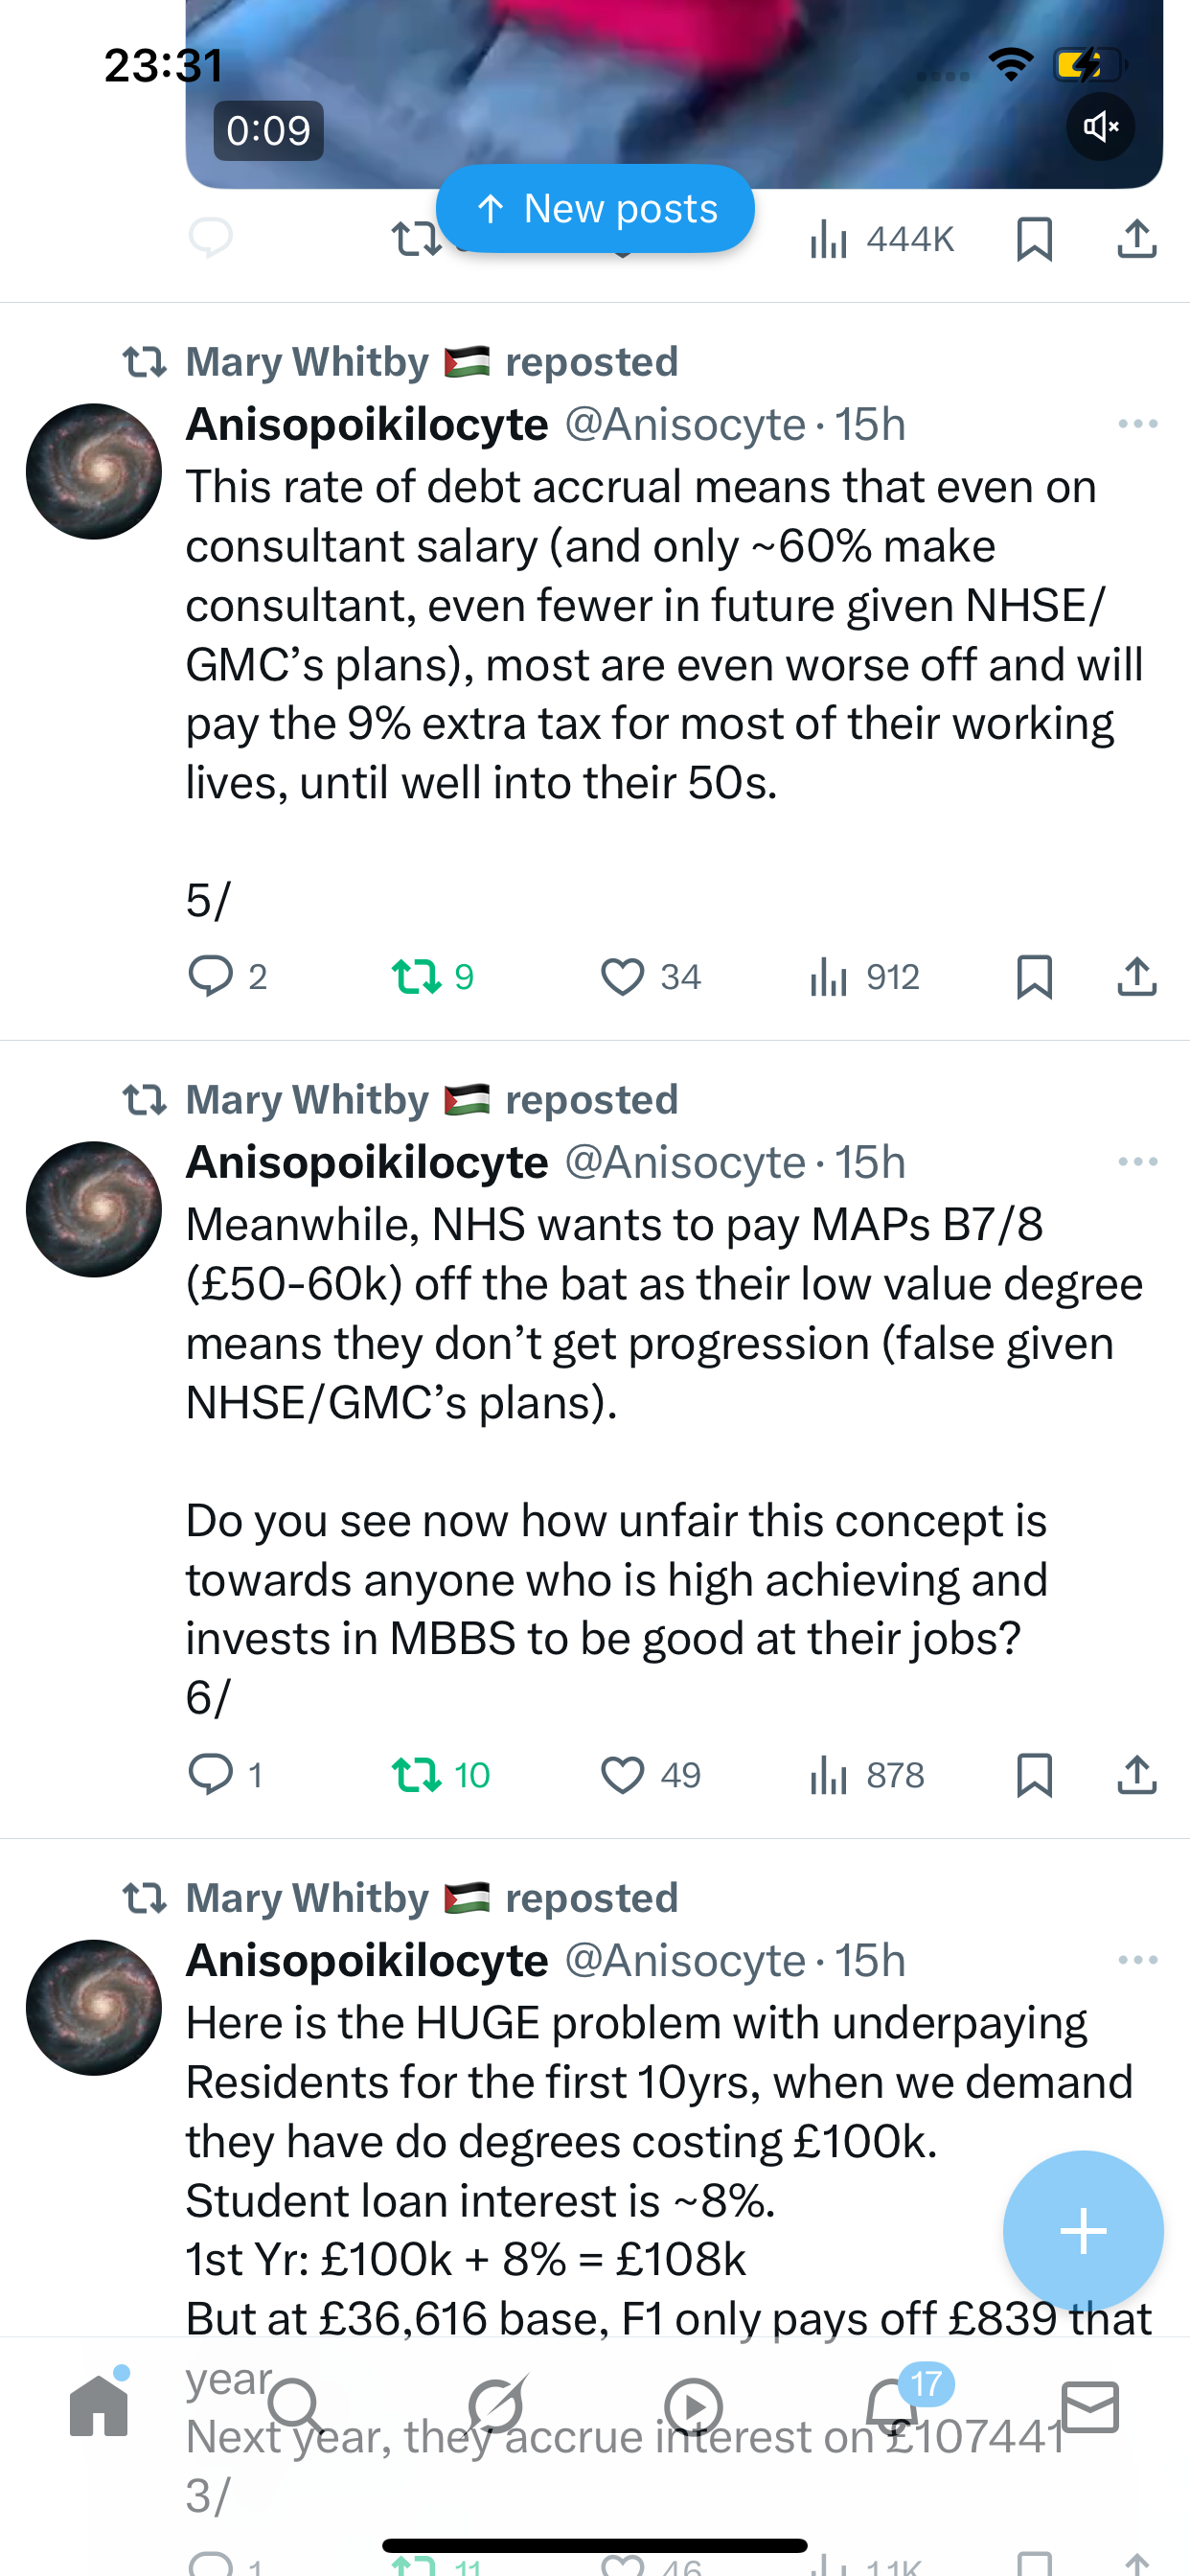
Task: Unmute the video with the speaker icon
Action: point(1100,127)
